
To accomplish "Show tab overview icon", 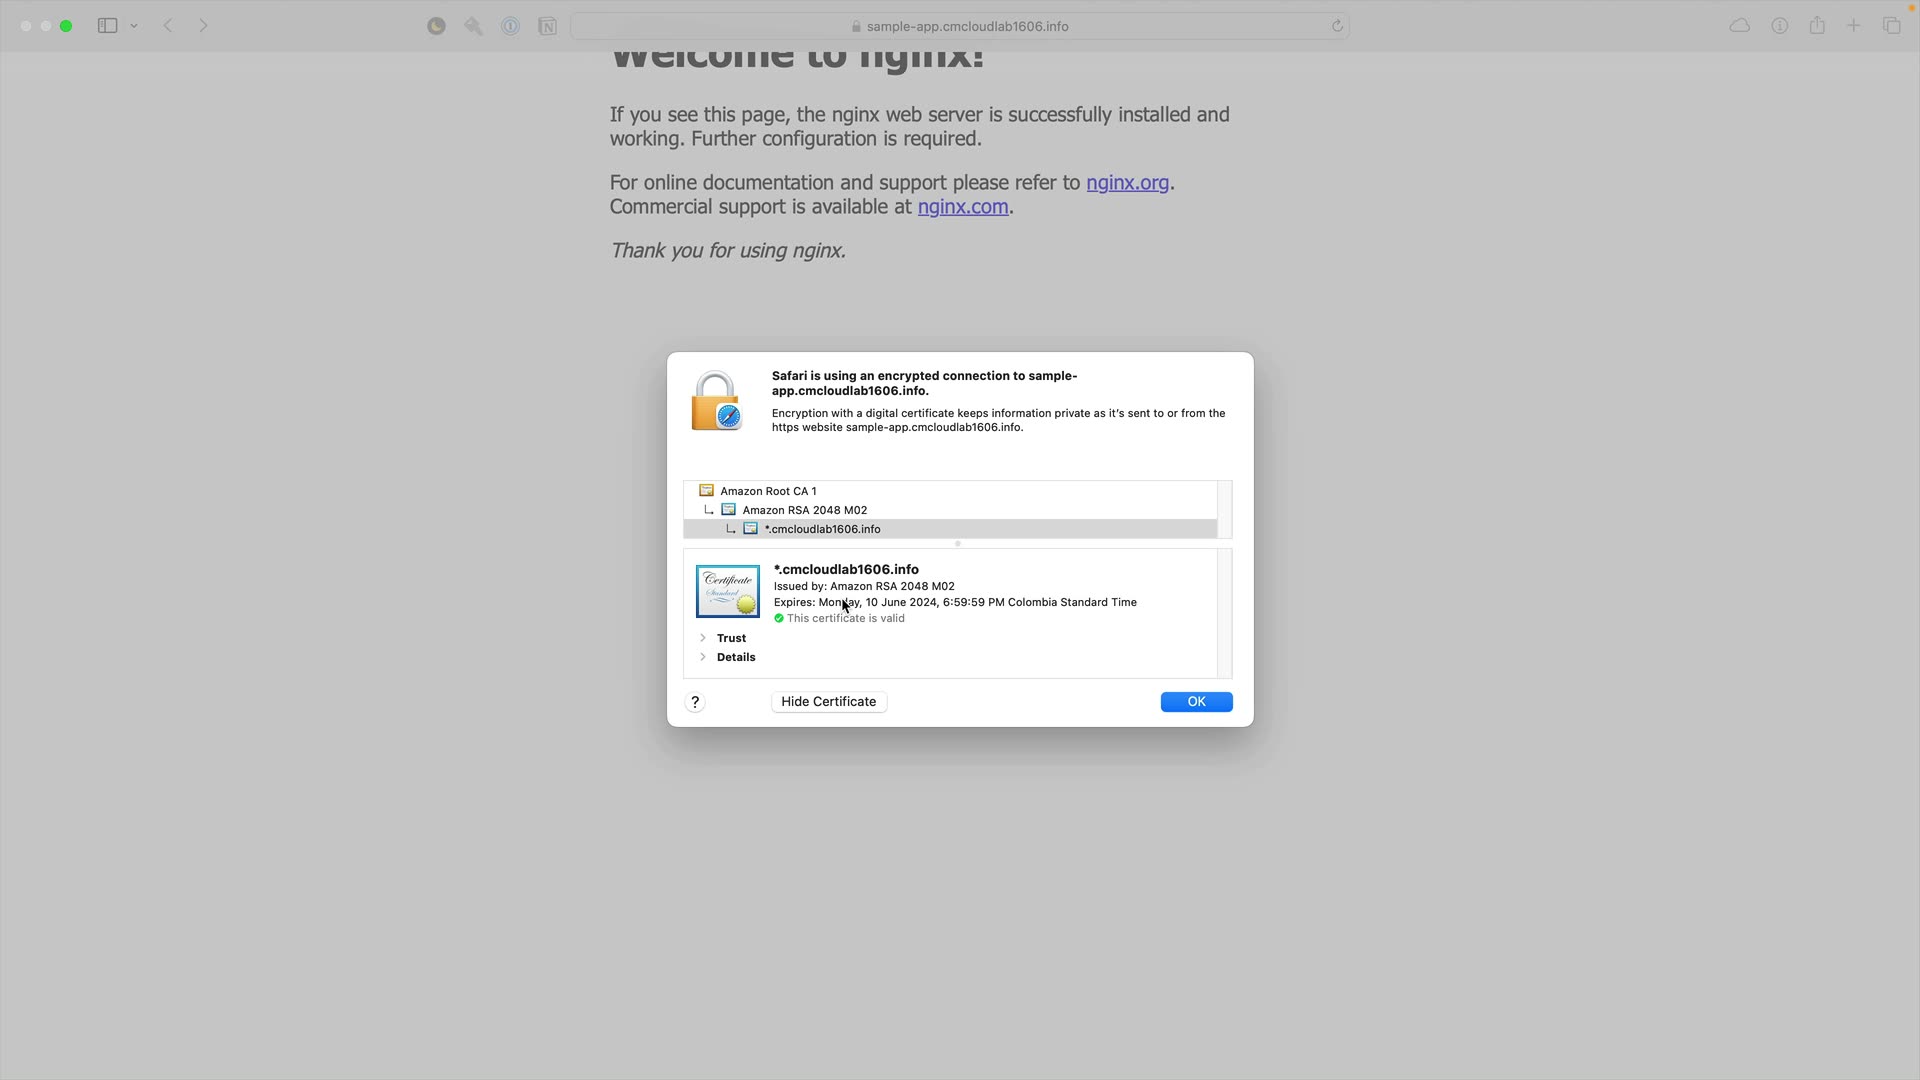I will point(1891,26).
